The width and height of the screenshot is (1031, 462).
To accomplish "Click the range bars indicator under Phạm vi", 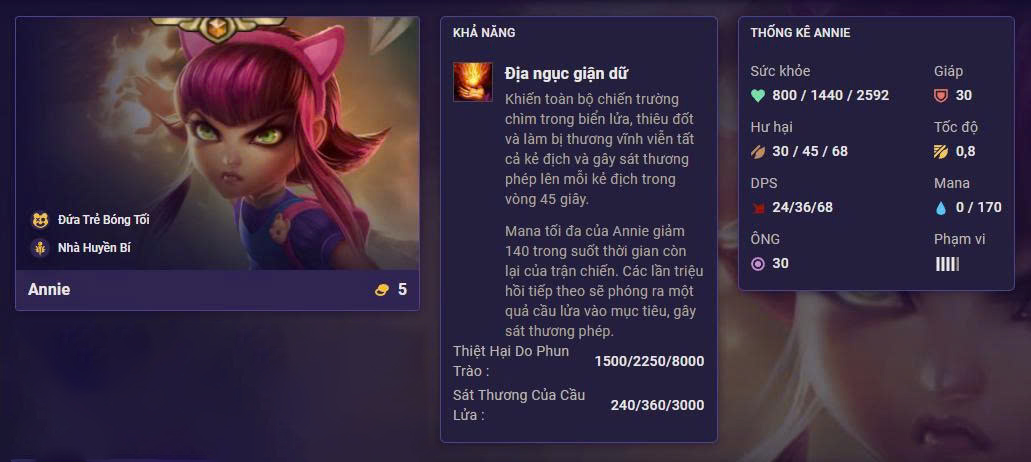I will (x=947, y=264).
